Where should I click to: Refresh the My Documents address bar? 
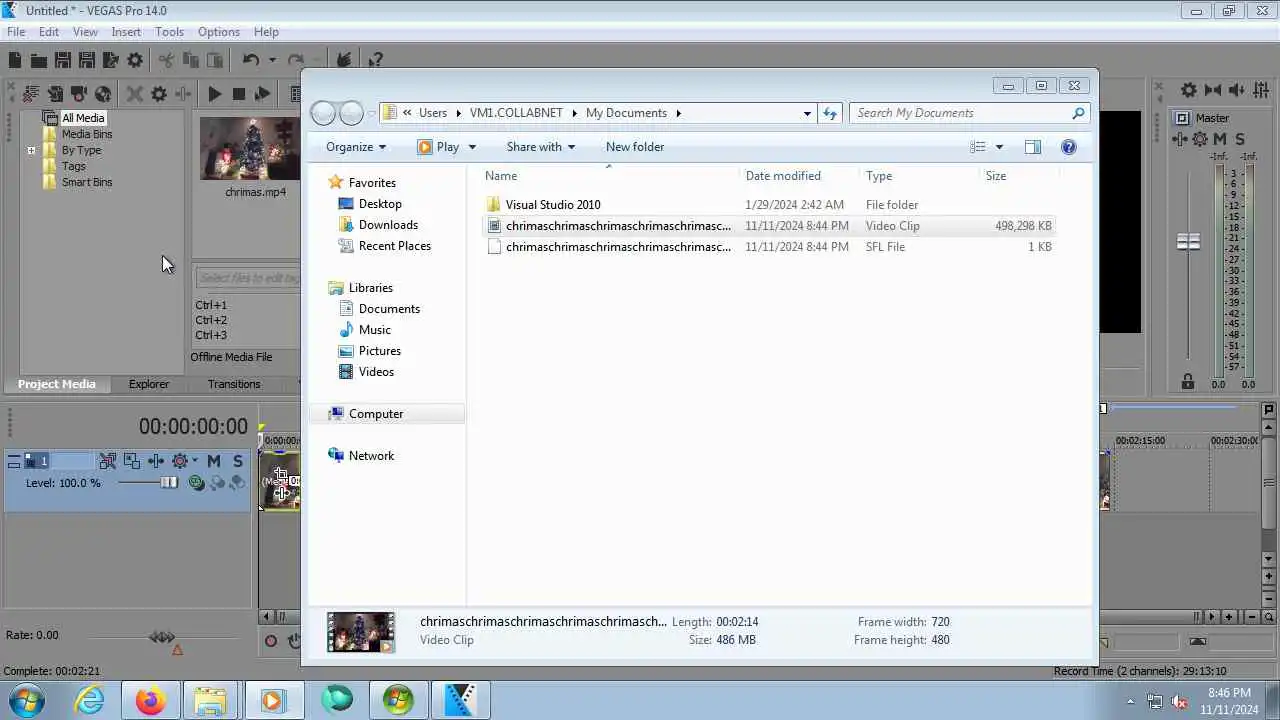(x=829, y=113)
